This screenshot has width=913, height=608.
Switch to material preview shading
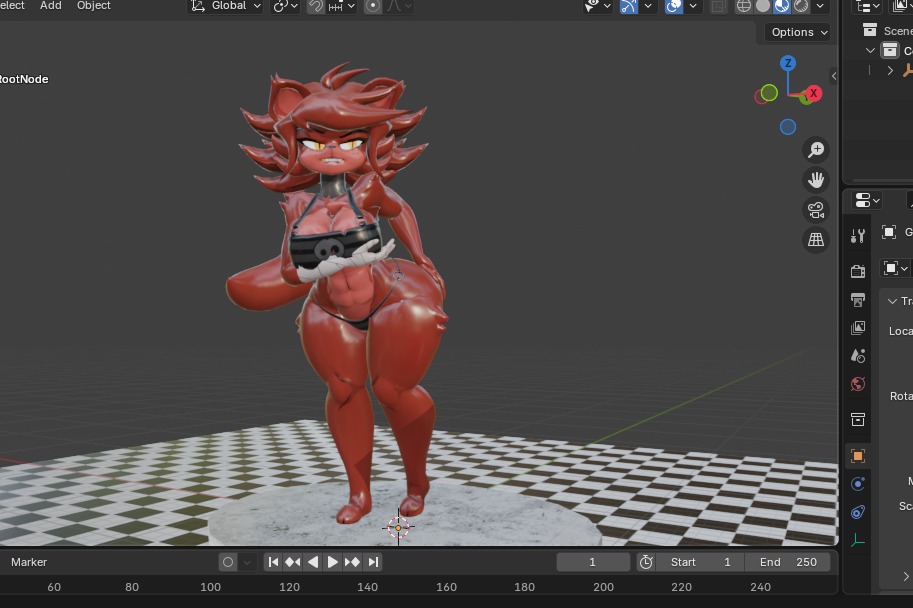pyautogui.click(x=782, y=6)
